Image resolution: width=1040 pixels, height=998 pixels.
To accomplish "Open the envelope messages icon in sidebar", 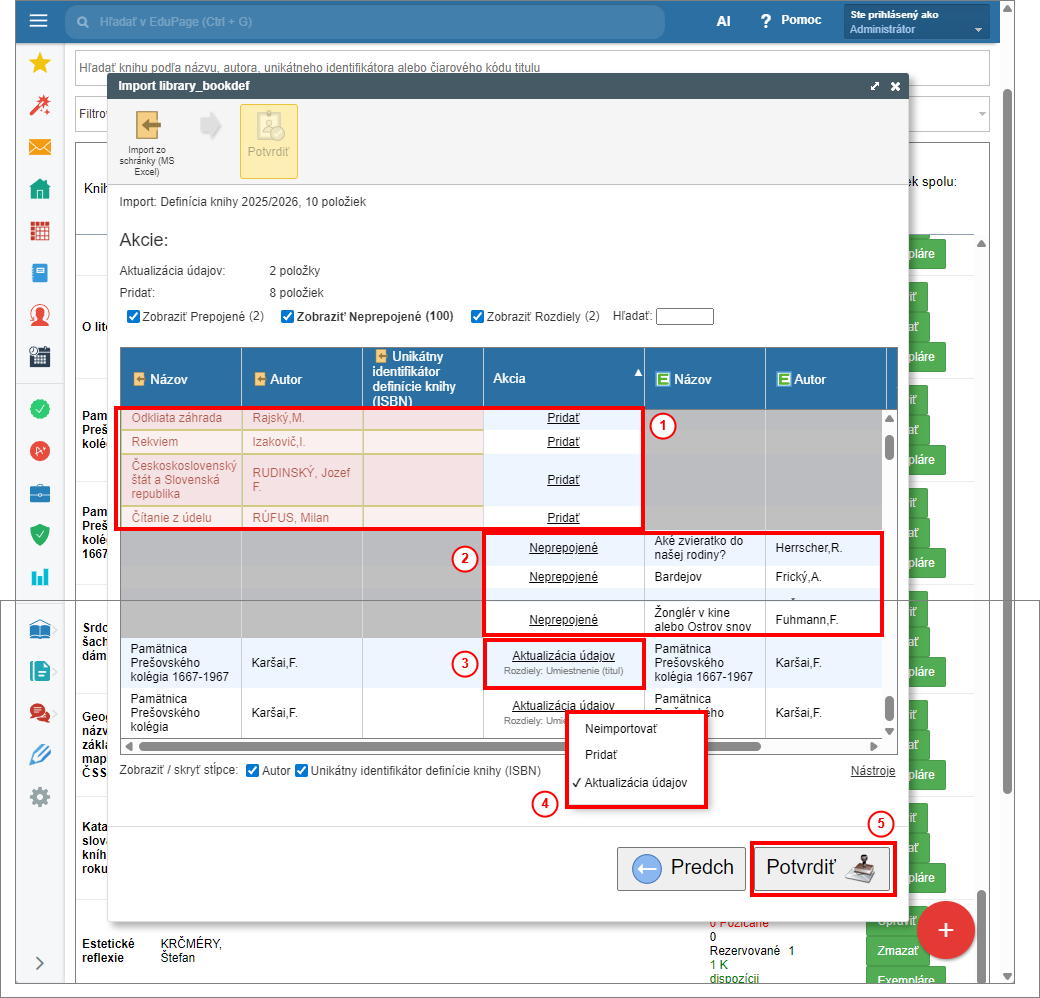I will pyautogui.click(x=40, y=147).
